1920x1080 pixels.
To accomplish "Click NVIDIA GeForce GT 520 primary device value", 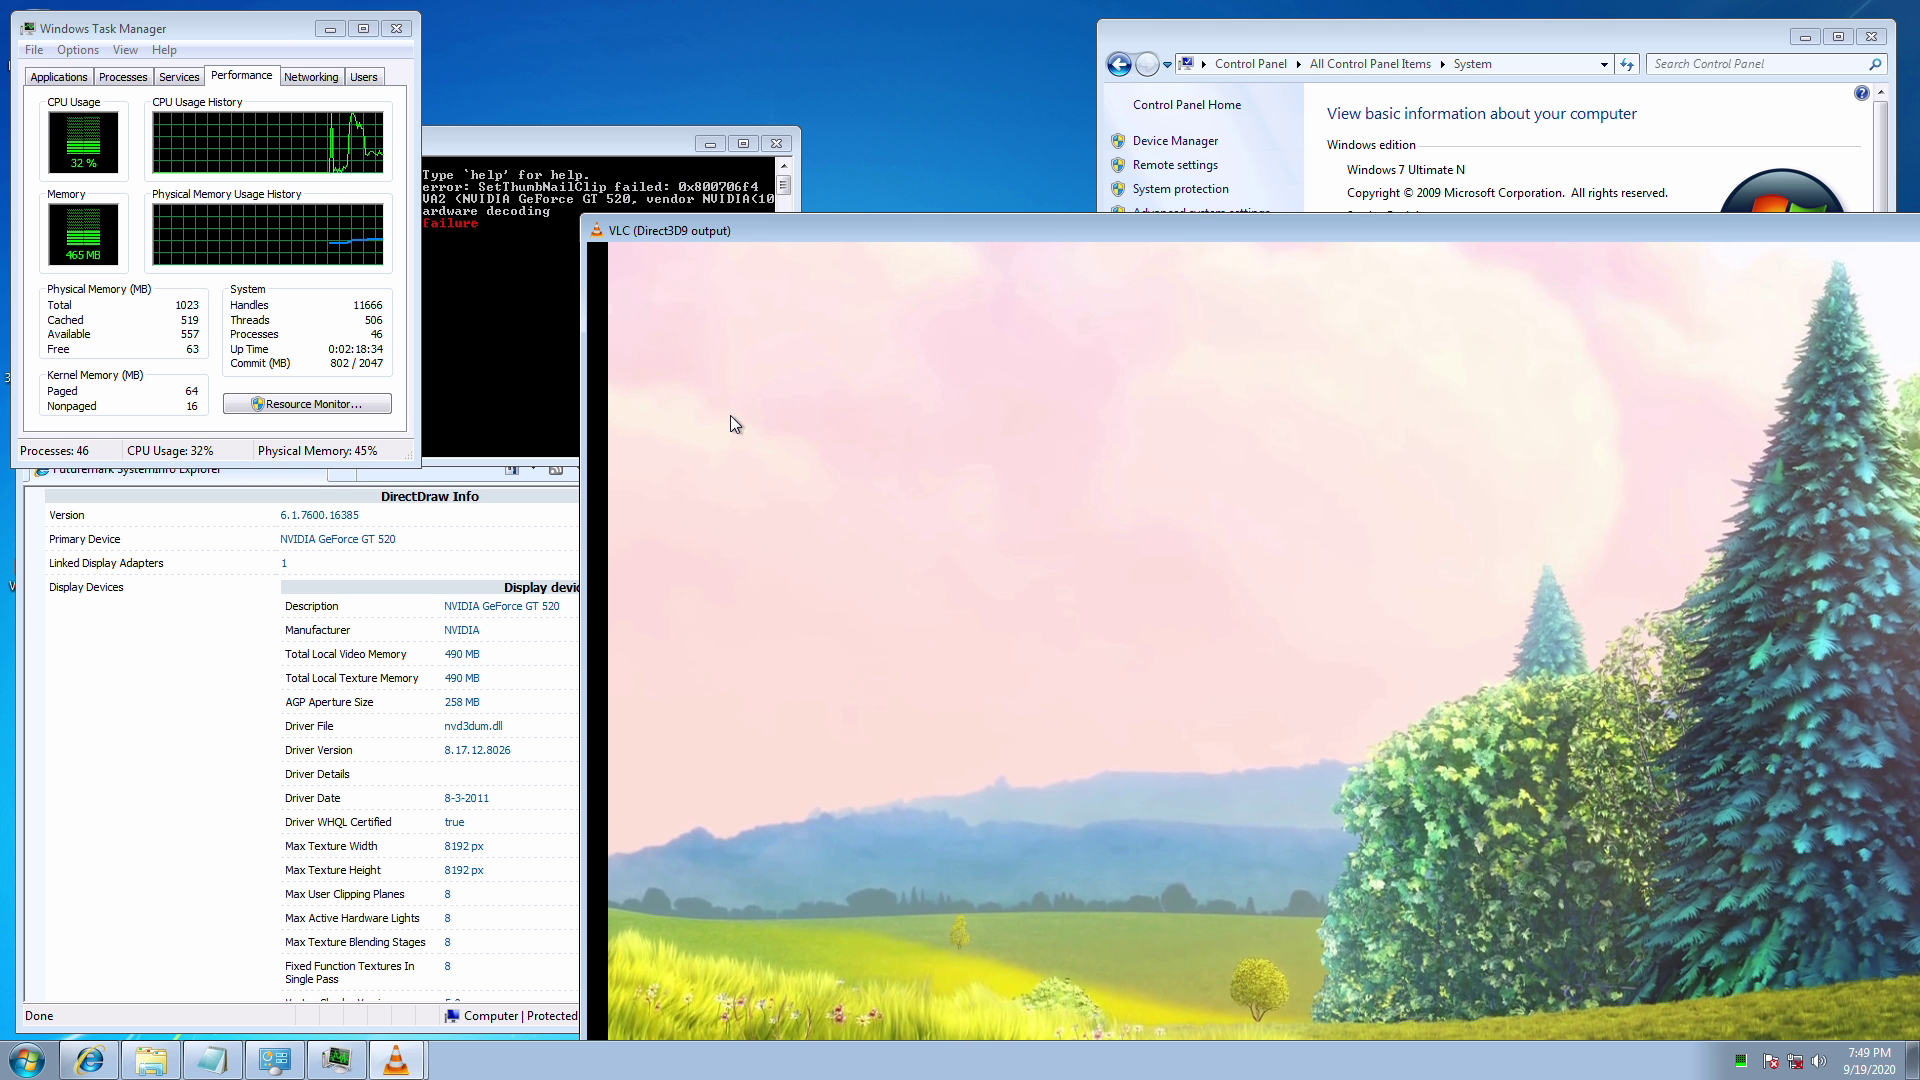I will coord(337,539).
